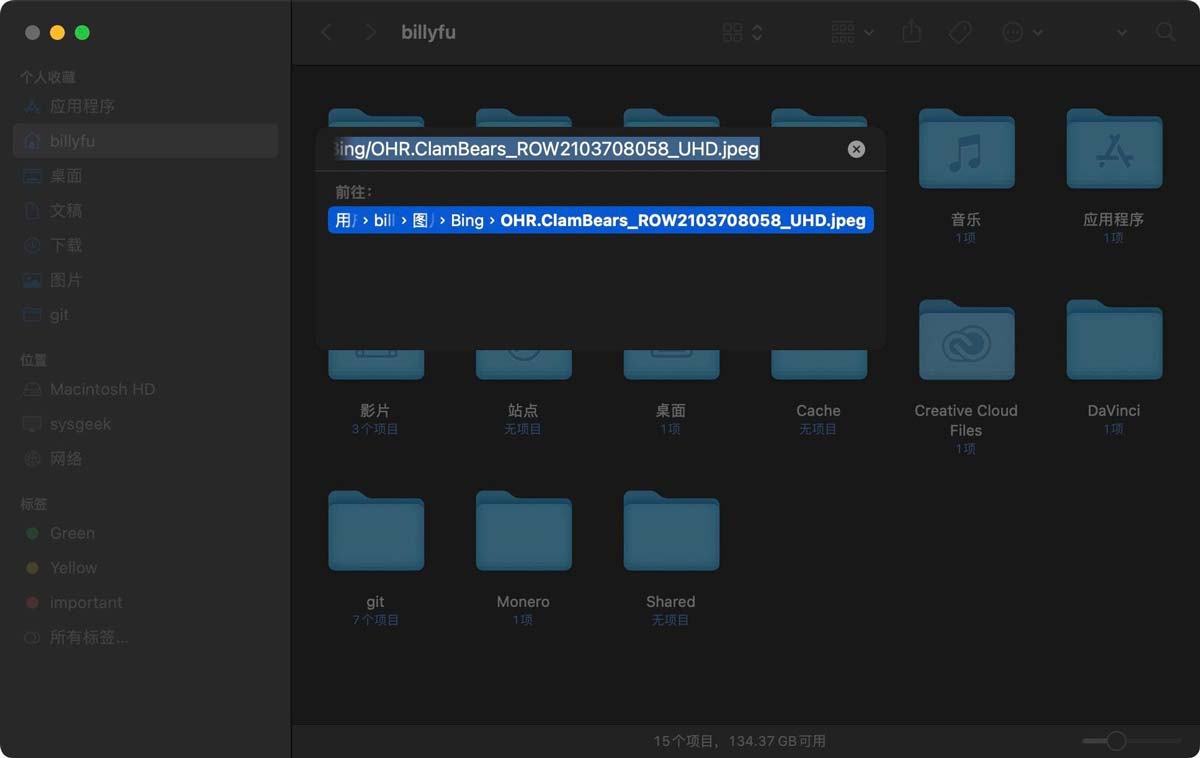Open 所有标签 in the sidebar
1200x758 pixels.
[145, 637]
